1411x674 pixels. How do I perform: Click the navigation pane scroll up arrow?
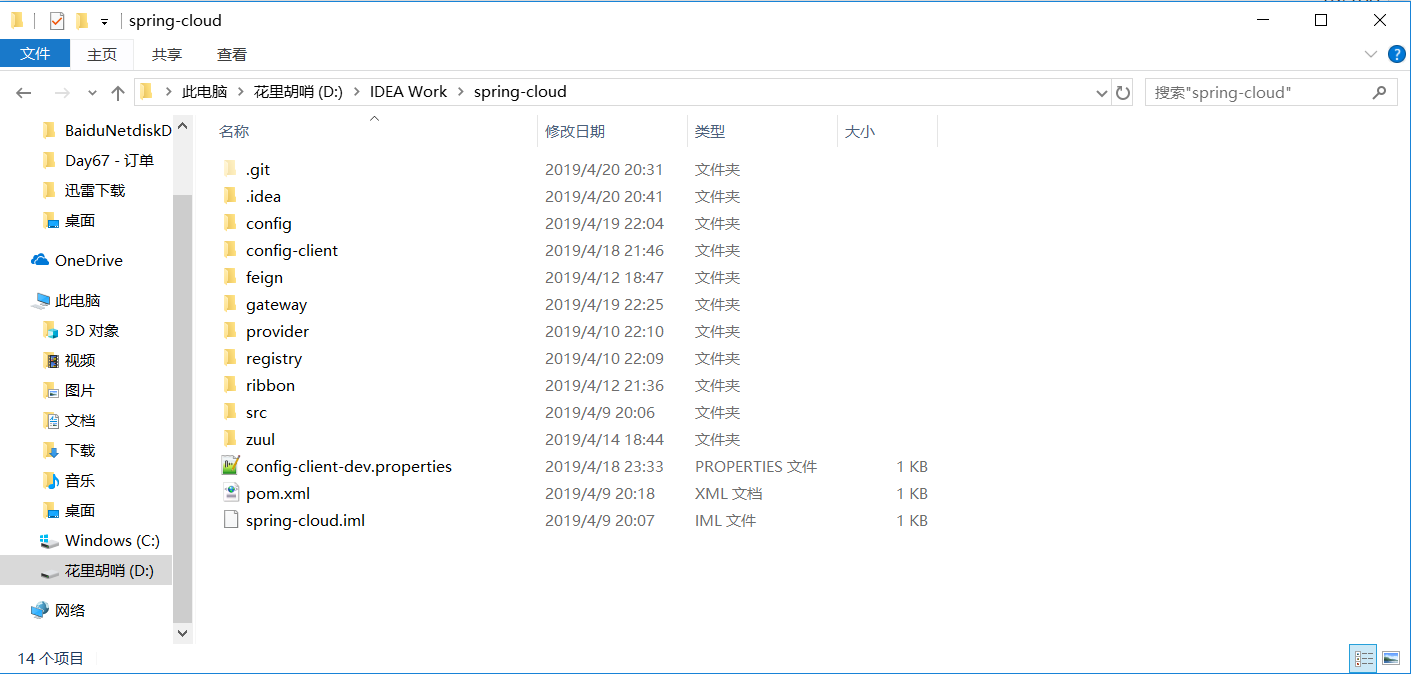tap(182, 127)
